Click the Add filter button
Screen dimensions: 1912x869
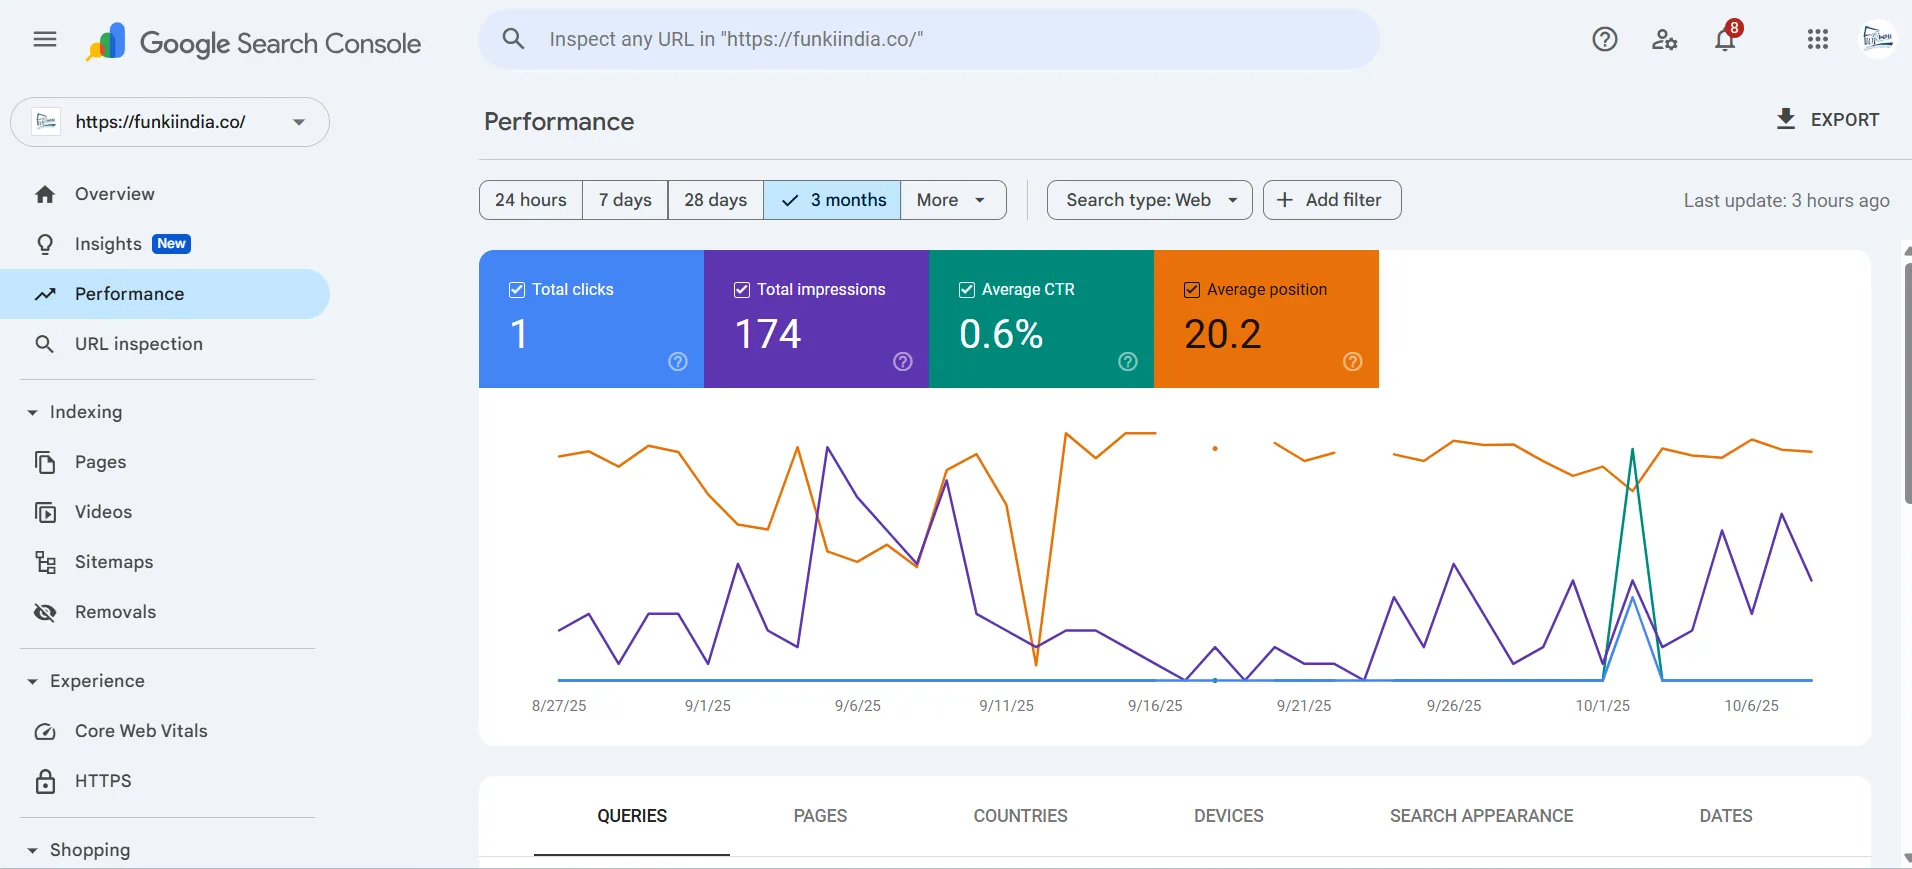[1331, 200]
